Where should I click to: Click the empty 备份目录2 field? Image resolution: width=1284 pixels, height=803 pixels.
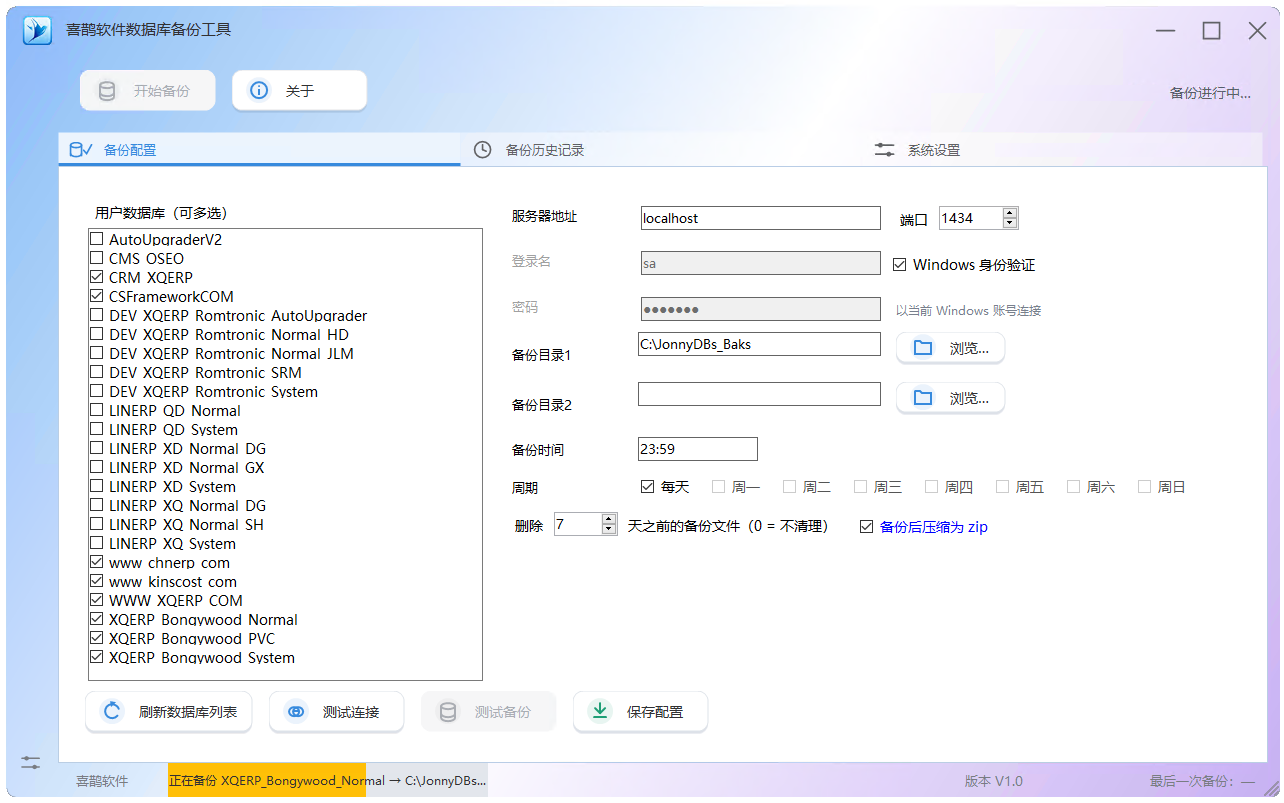tap(759, 394)
